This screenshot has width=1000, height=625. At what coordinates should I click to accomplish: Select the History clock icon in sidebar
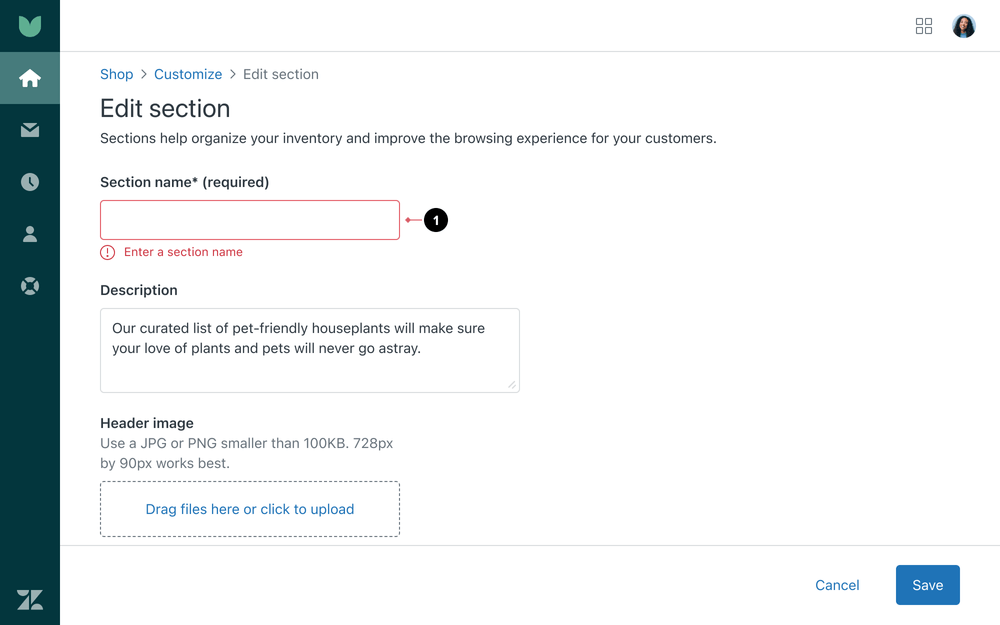30,182
